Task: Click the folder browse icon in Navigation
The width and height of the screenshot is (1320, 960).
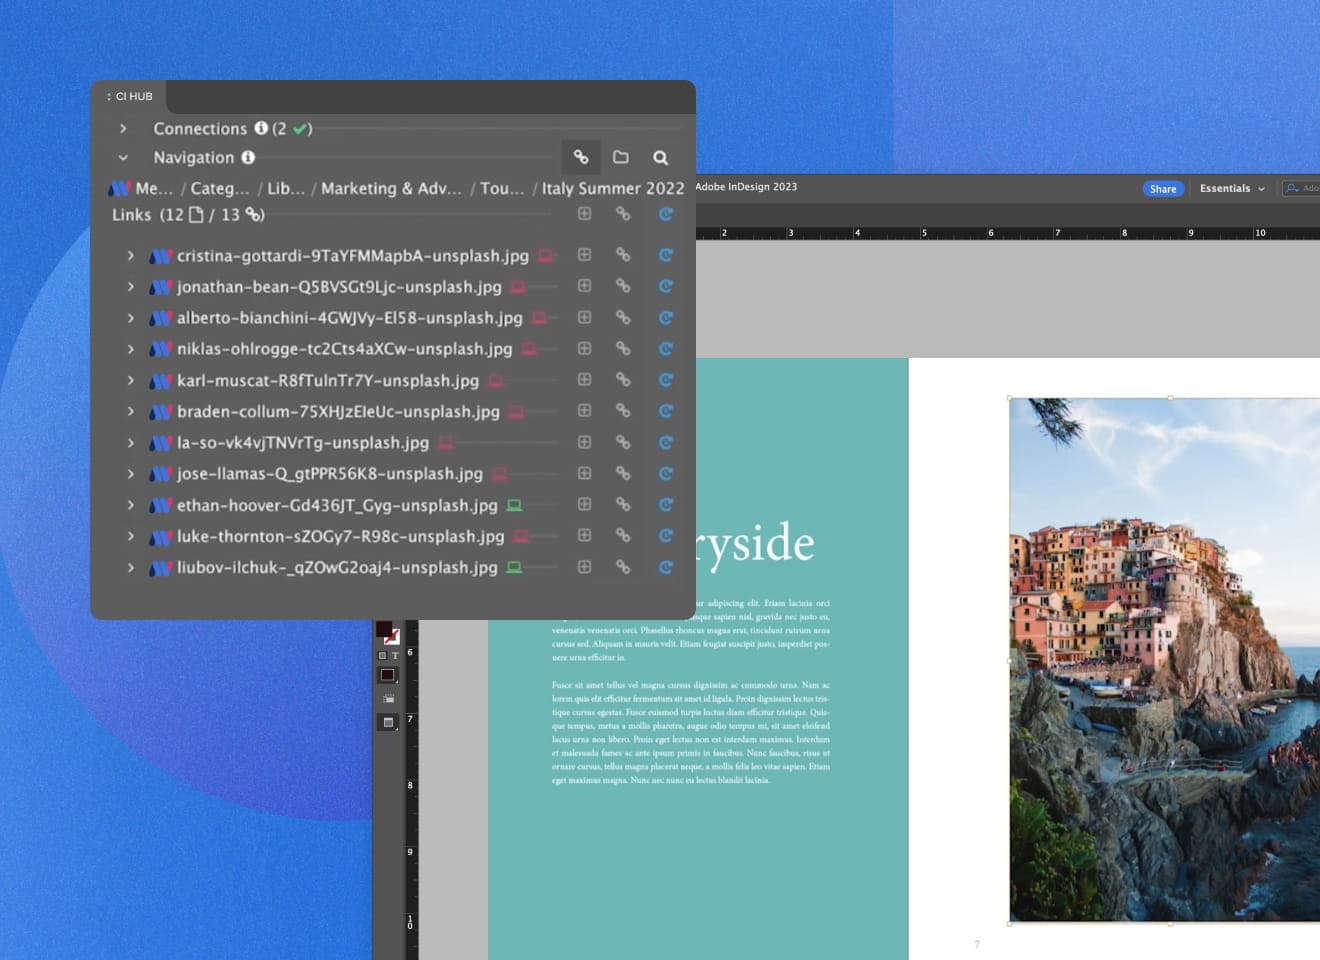Action: (620, 157)
